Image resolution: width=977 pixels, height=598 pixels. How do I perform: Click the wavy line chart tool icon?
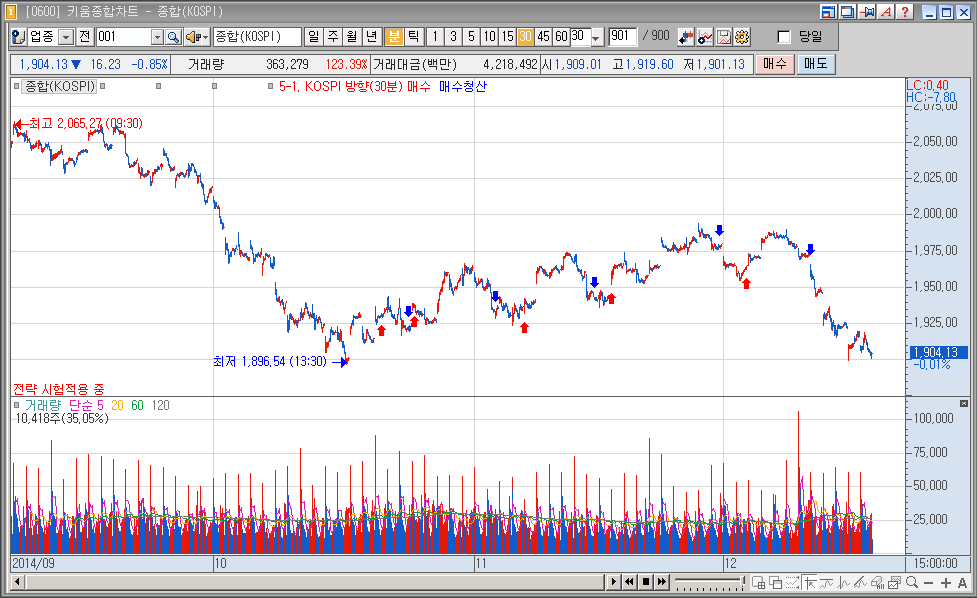827,583
